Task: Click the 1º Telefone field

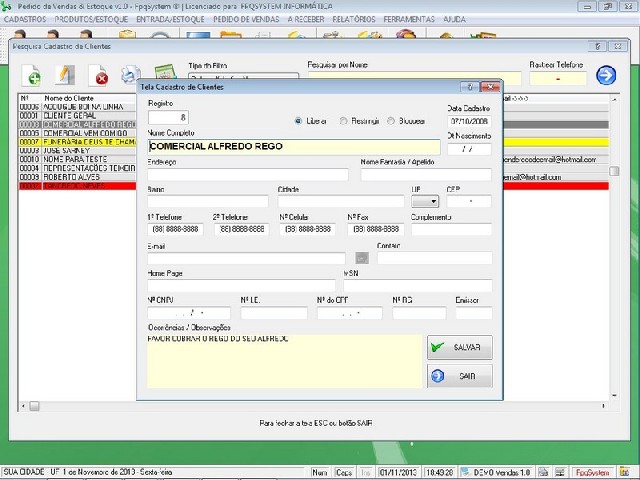Action: click(x=176, y=229)
